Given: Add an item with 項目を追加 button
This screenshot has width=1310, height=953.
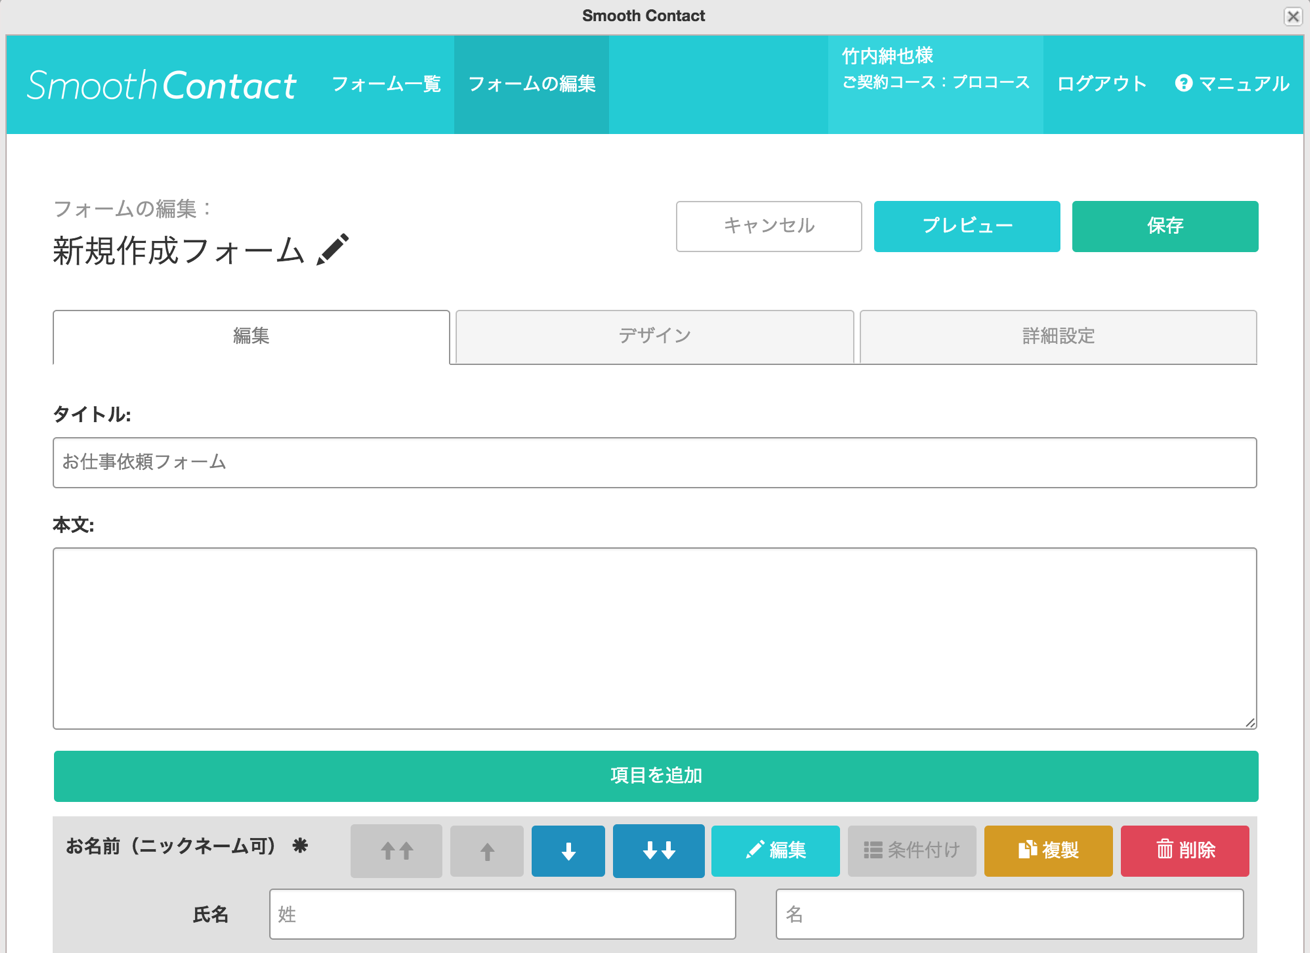Looking at the screenshot, I should 656,776.
